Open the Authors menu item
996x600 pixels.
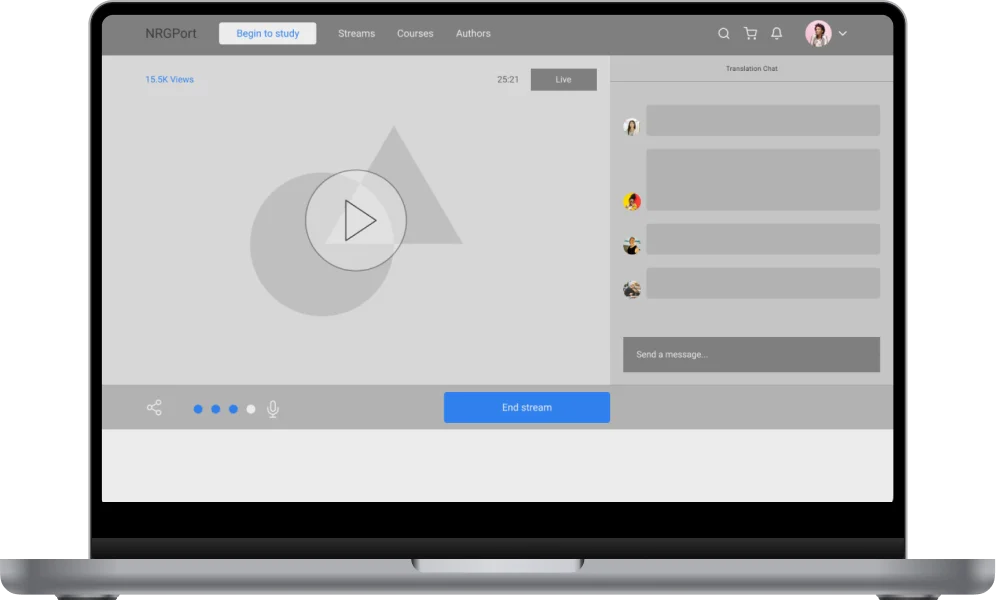click(473, 34)
